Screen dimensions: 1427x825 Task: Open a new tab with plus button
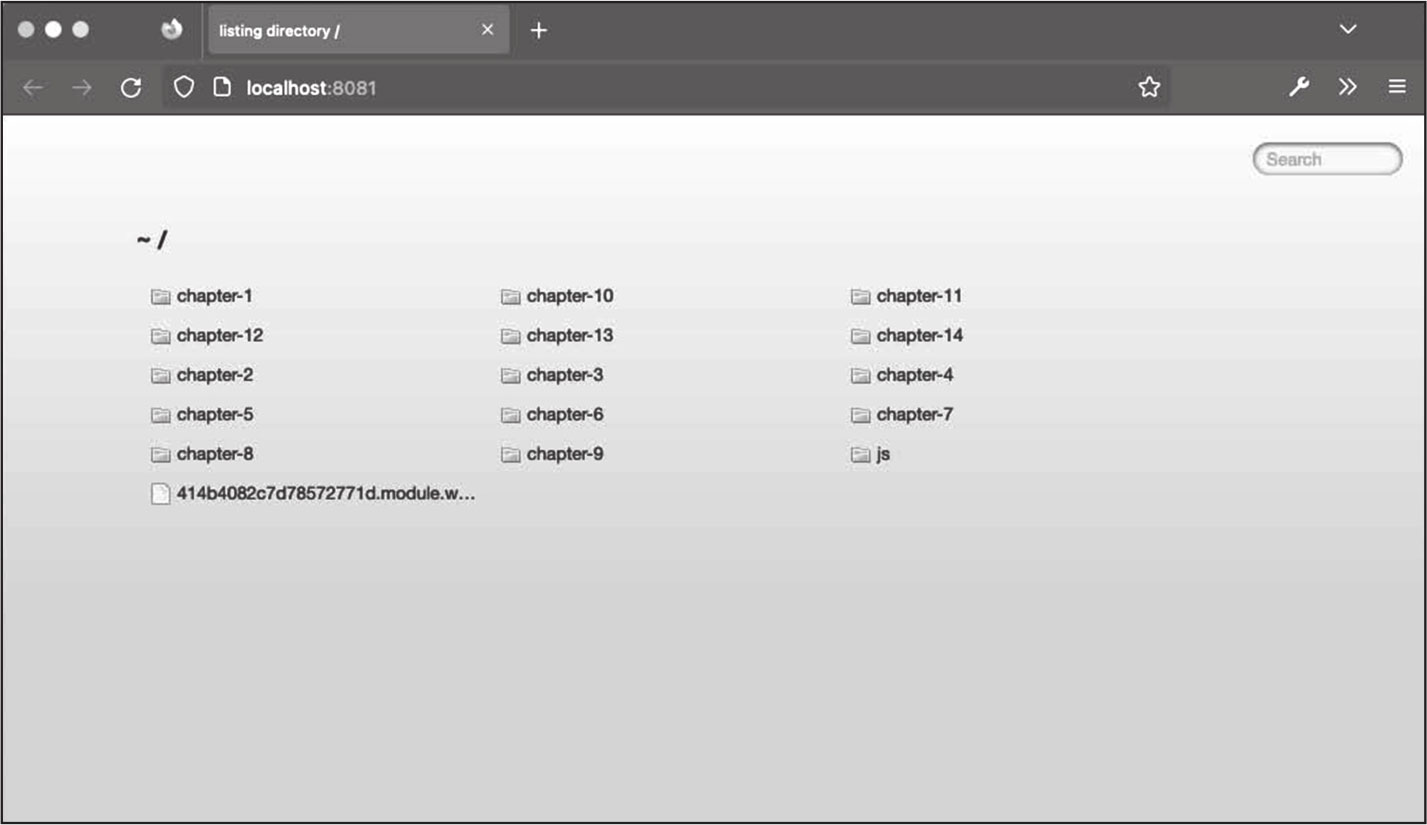point(539,30)
